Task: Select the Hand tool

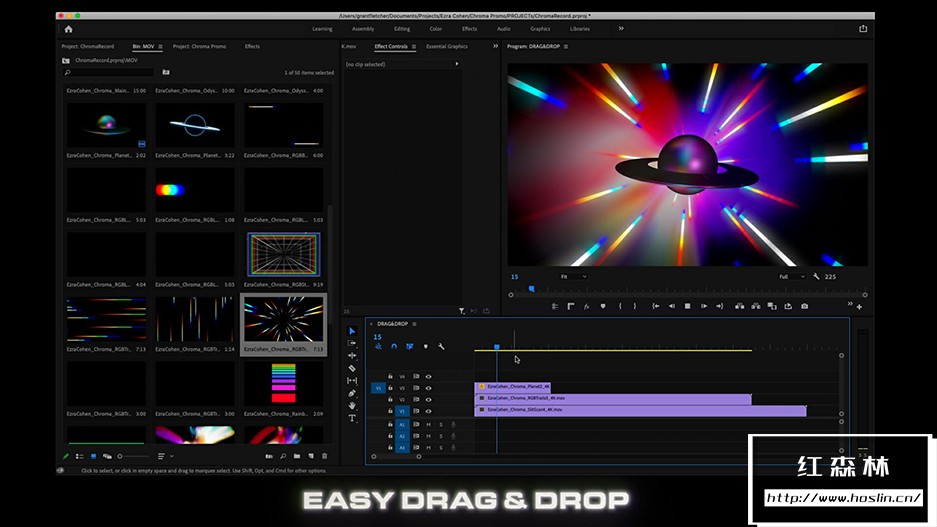Action: coord(352,406)
